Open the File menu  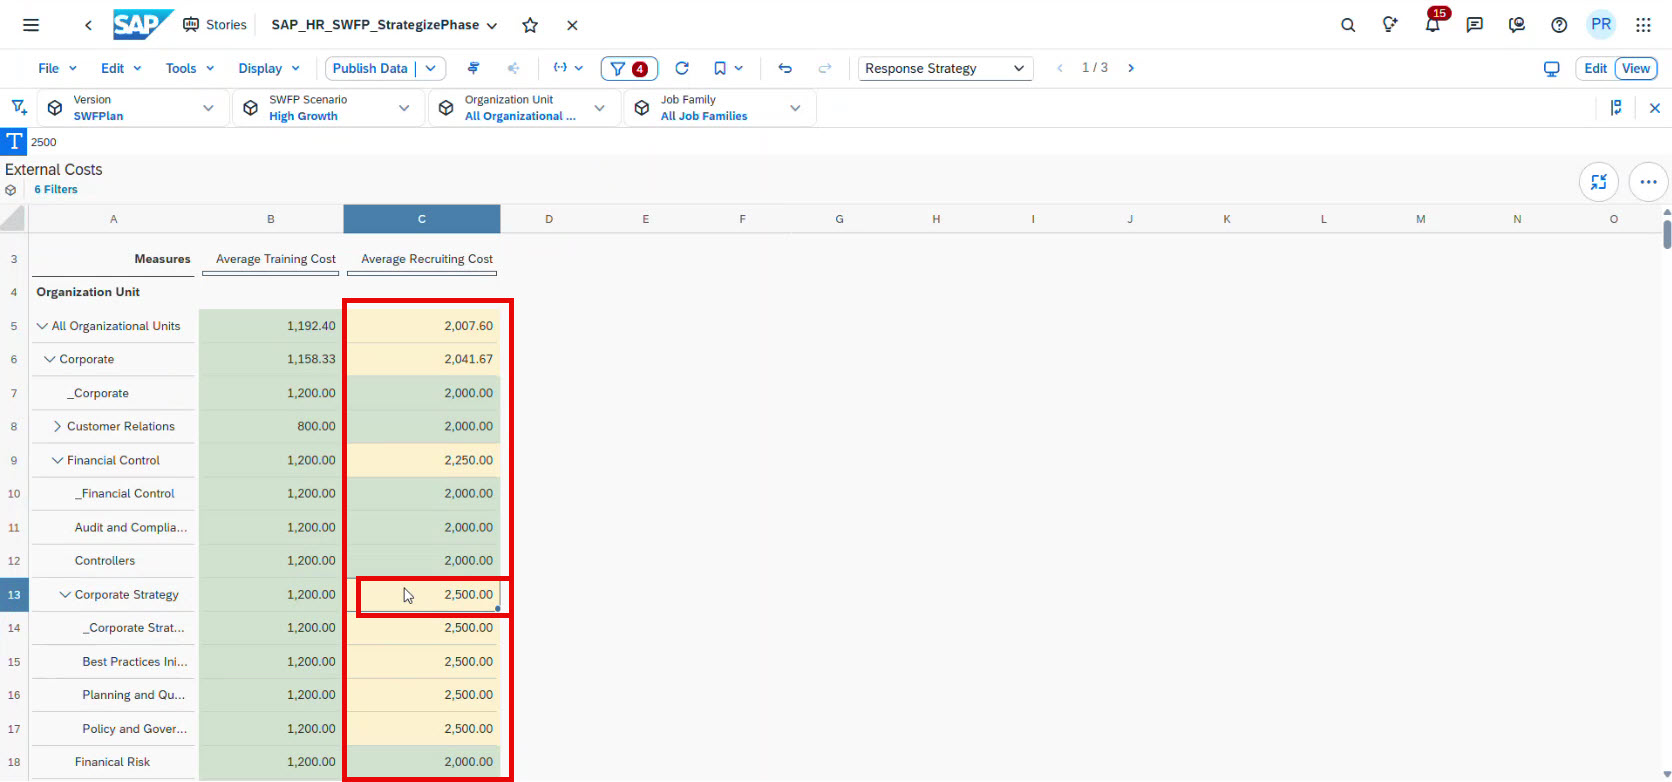[x=57, y=68]
